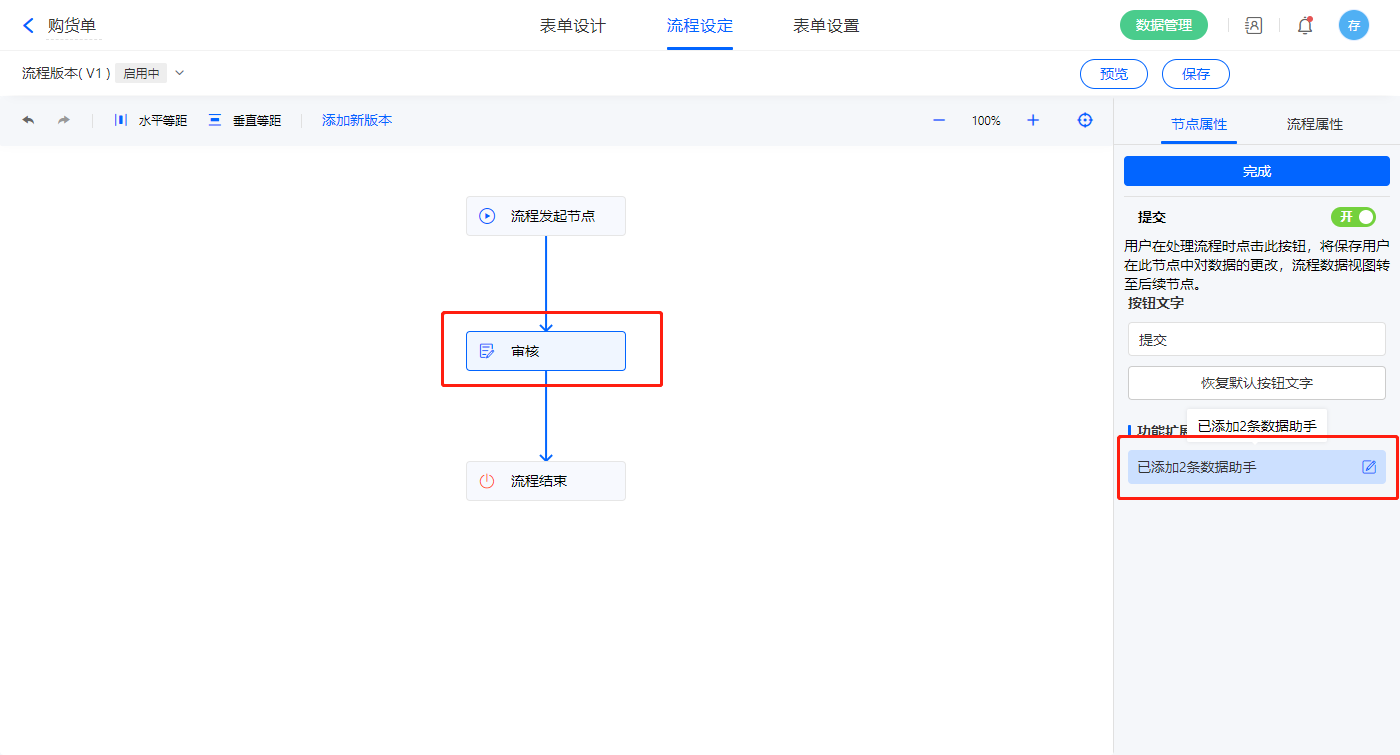Expand the 流程版本 V1 dropdown

tap(180, 73)
